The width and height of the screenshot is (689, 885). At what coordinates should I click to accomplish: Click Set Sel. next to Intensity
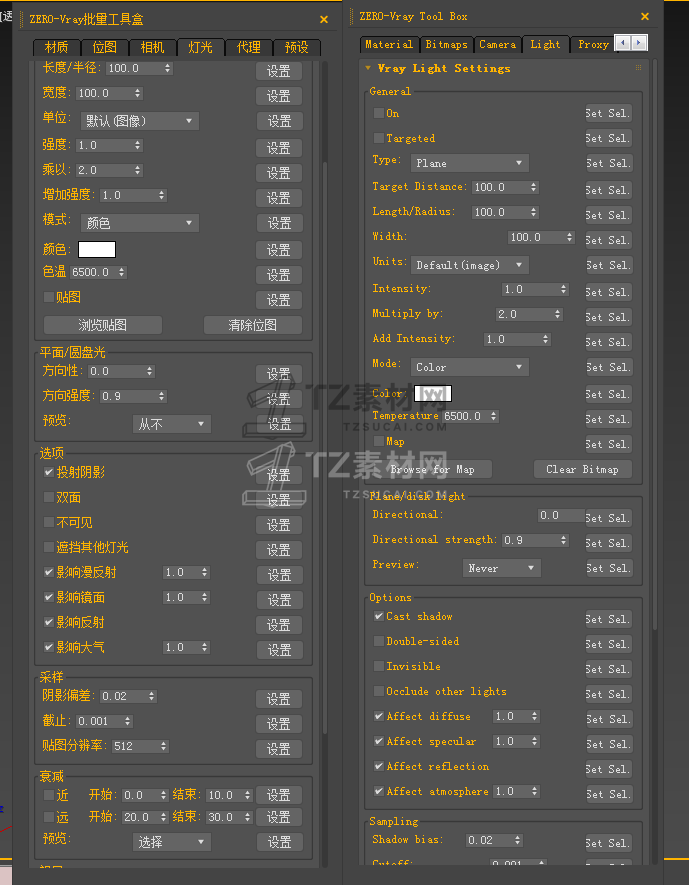608,292
